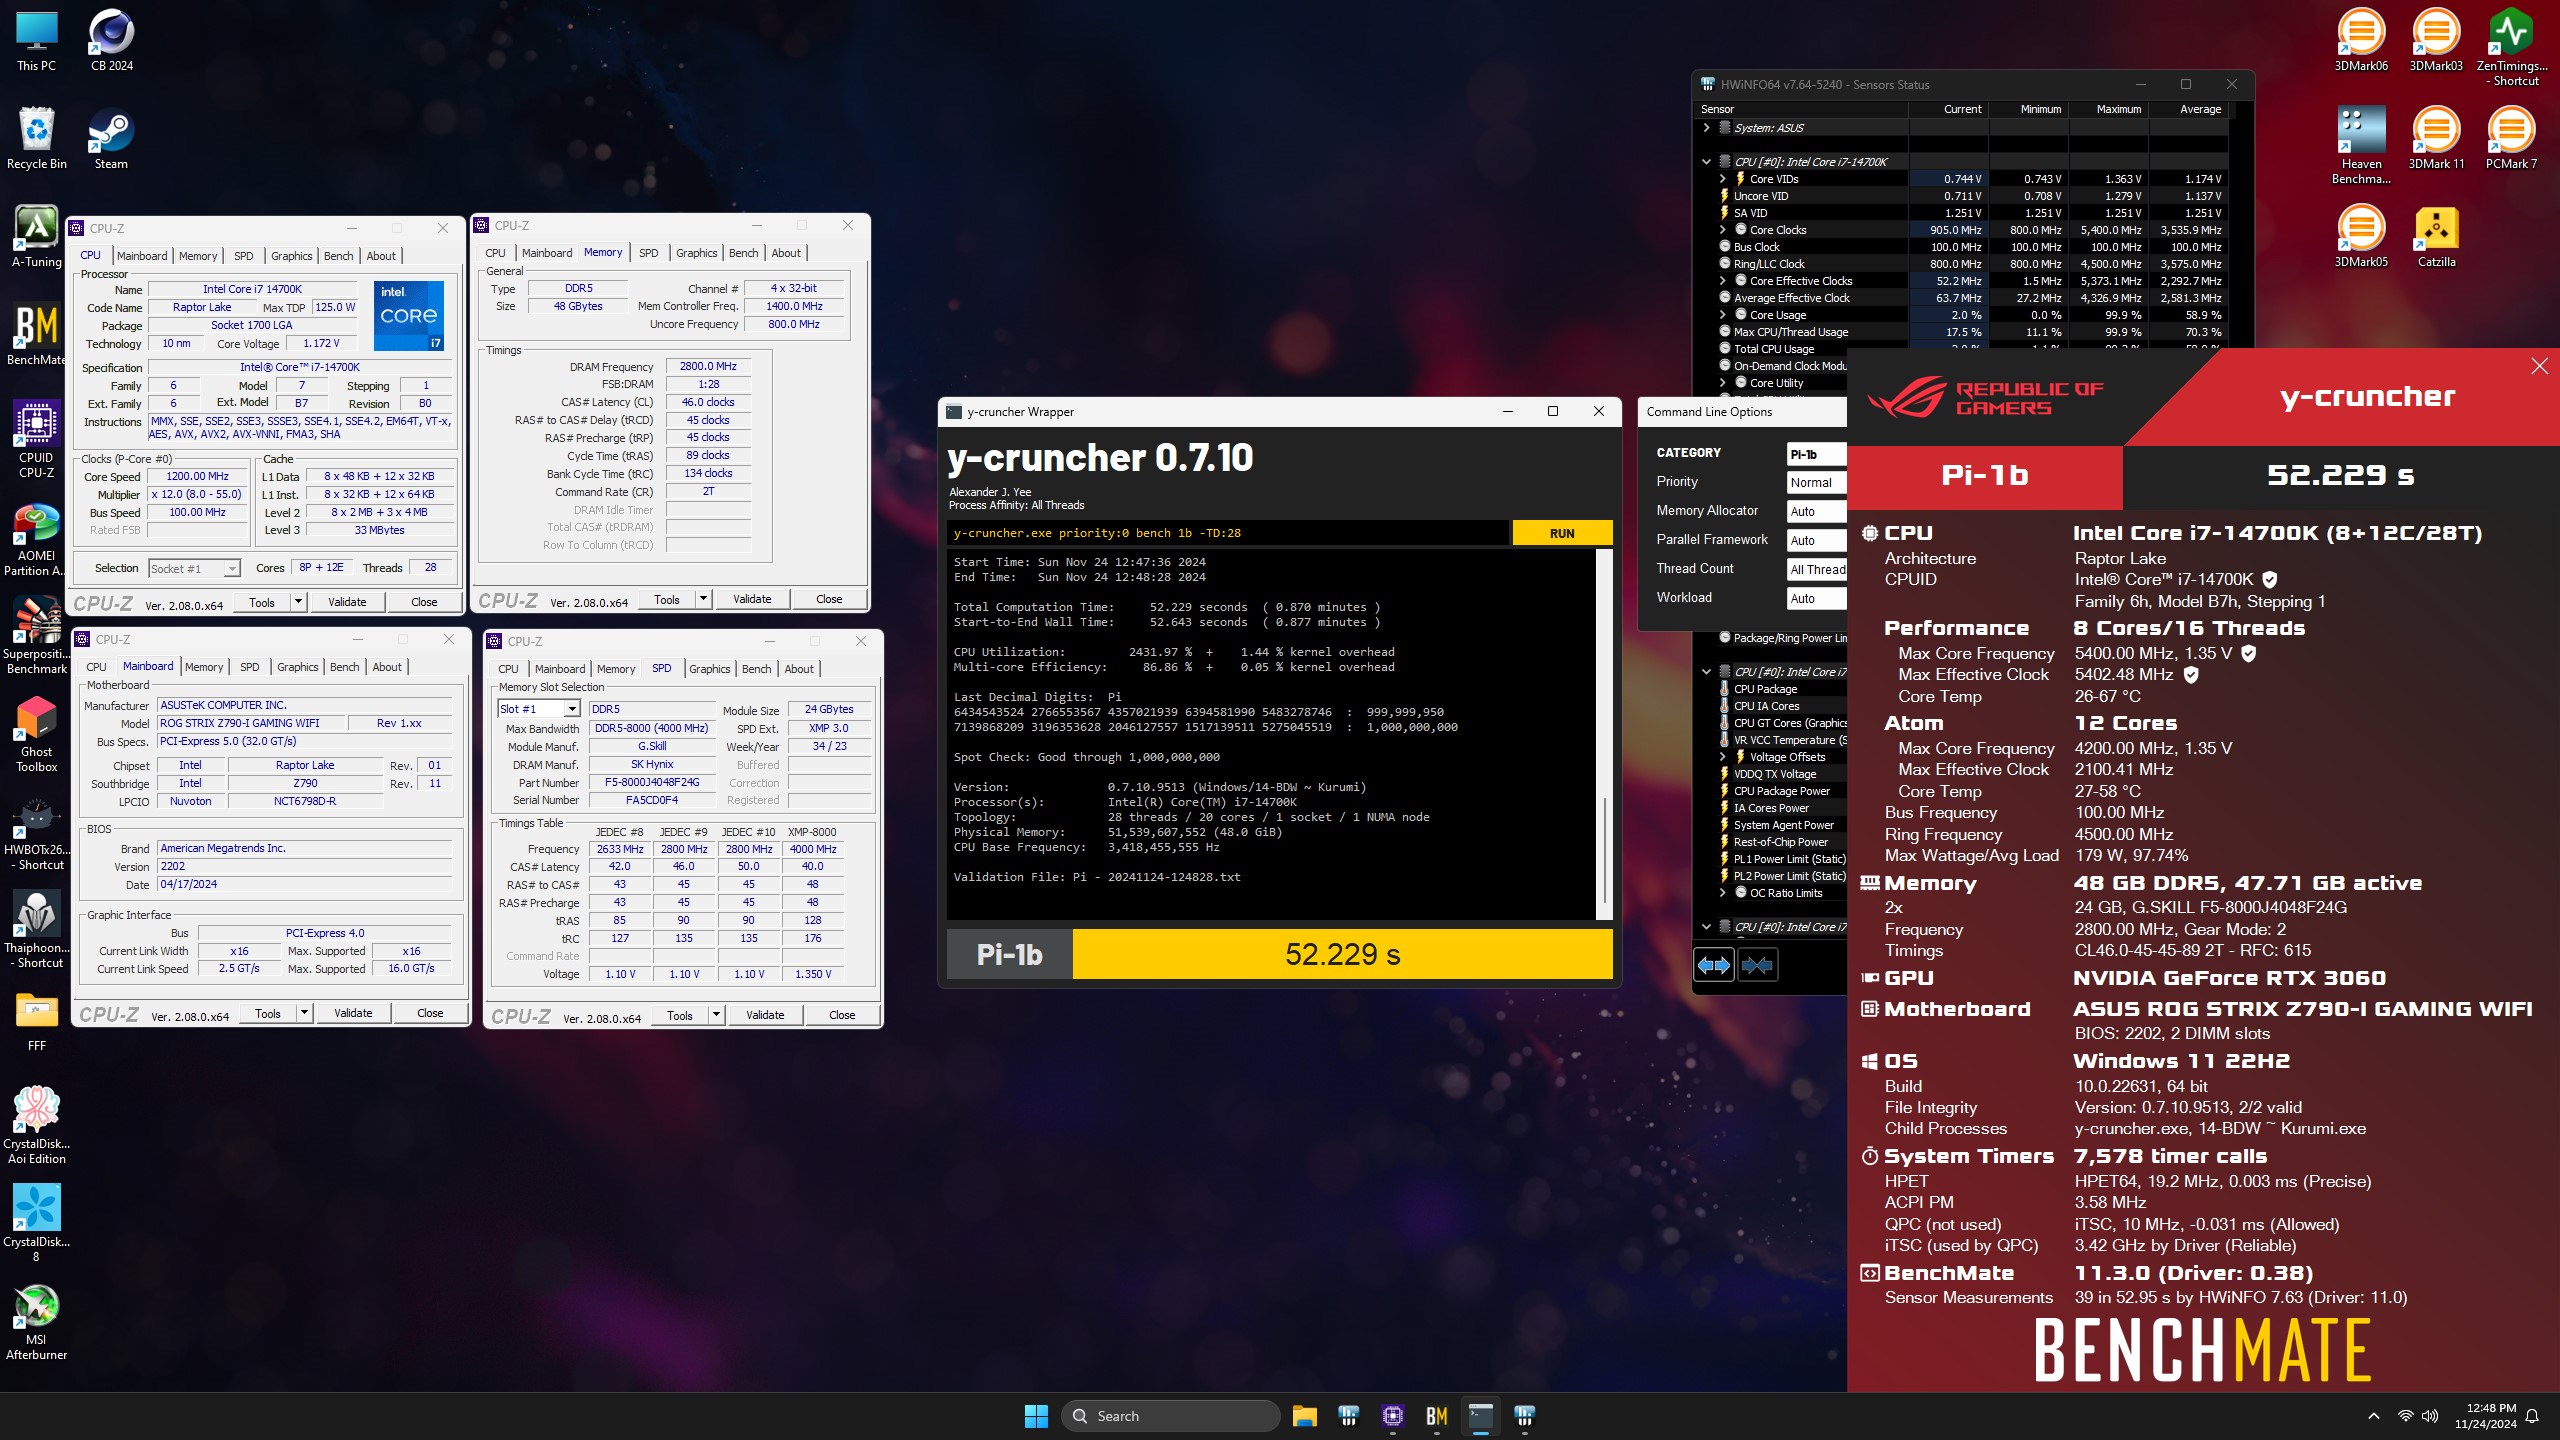The height and width of the screenshot is (1440, 2560).
Task: Select Category Pi-1b field in Command Line Options
Action: [x=1816, y=454]
